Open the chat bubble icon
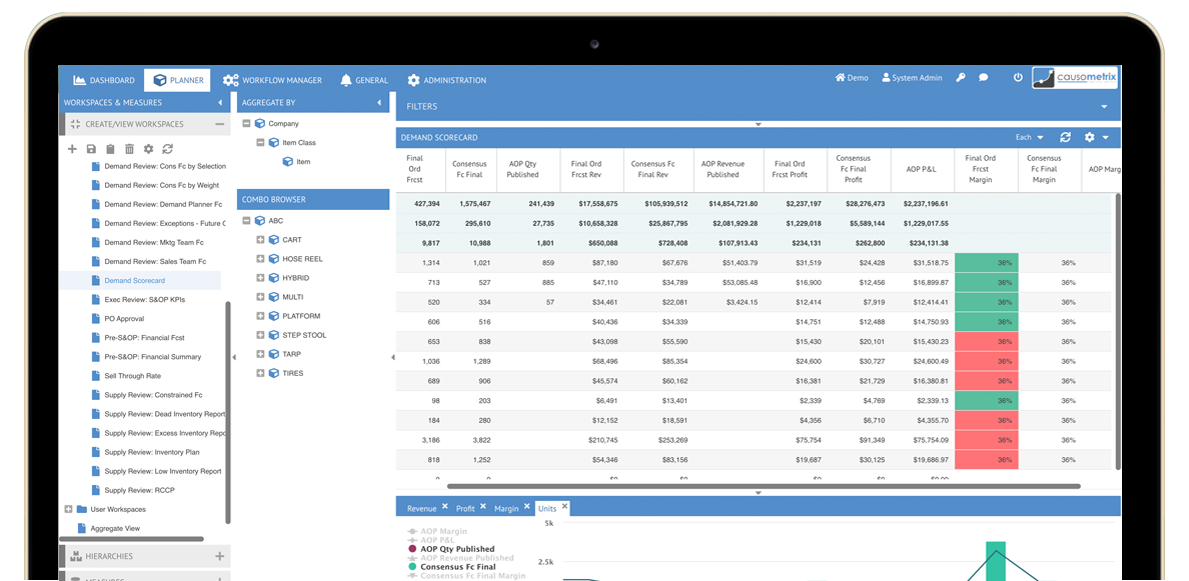 click(982, 77)
